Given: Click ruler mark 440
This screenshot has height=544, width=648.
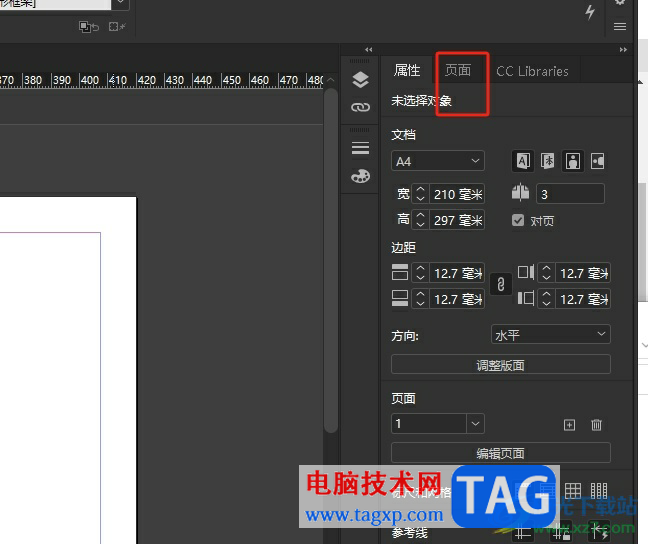Looking at the screenshot, I should coord(203,80).
